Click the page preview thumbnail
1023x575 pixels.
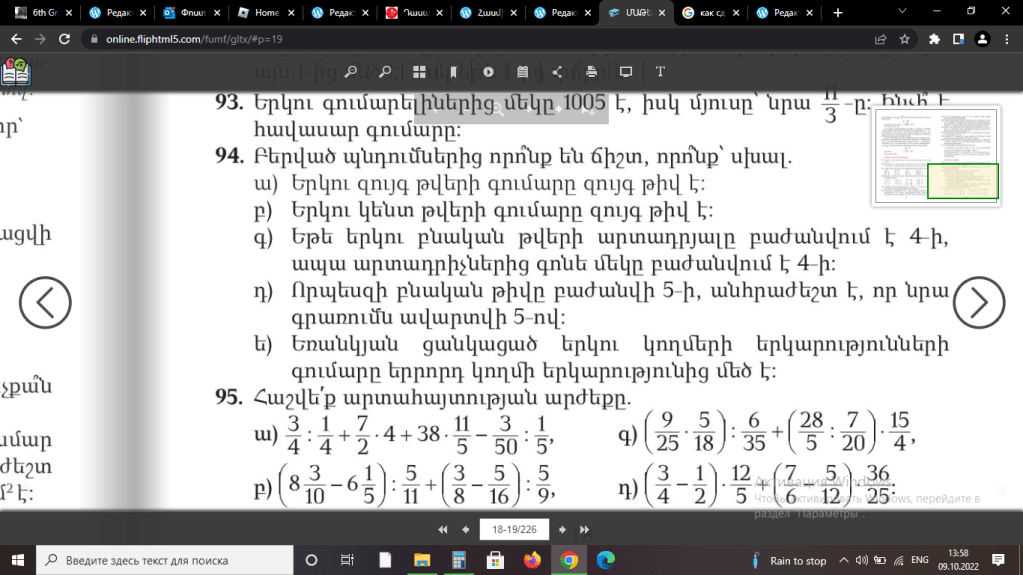pos(935,156)
